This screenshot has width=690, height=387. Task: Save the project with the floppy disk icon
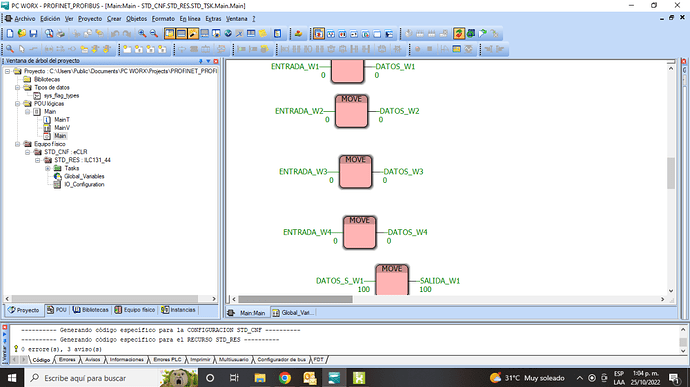(33, 33)
